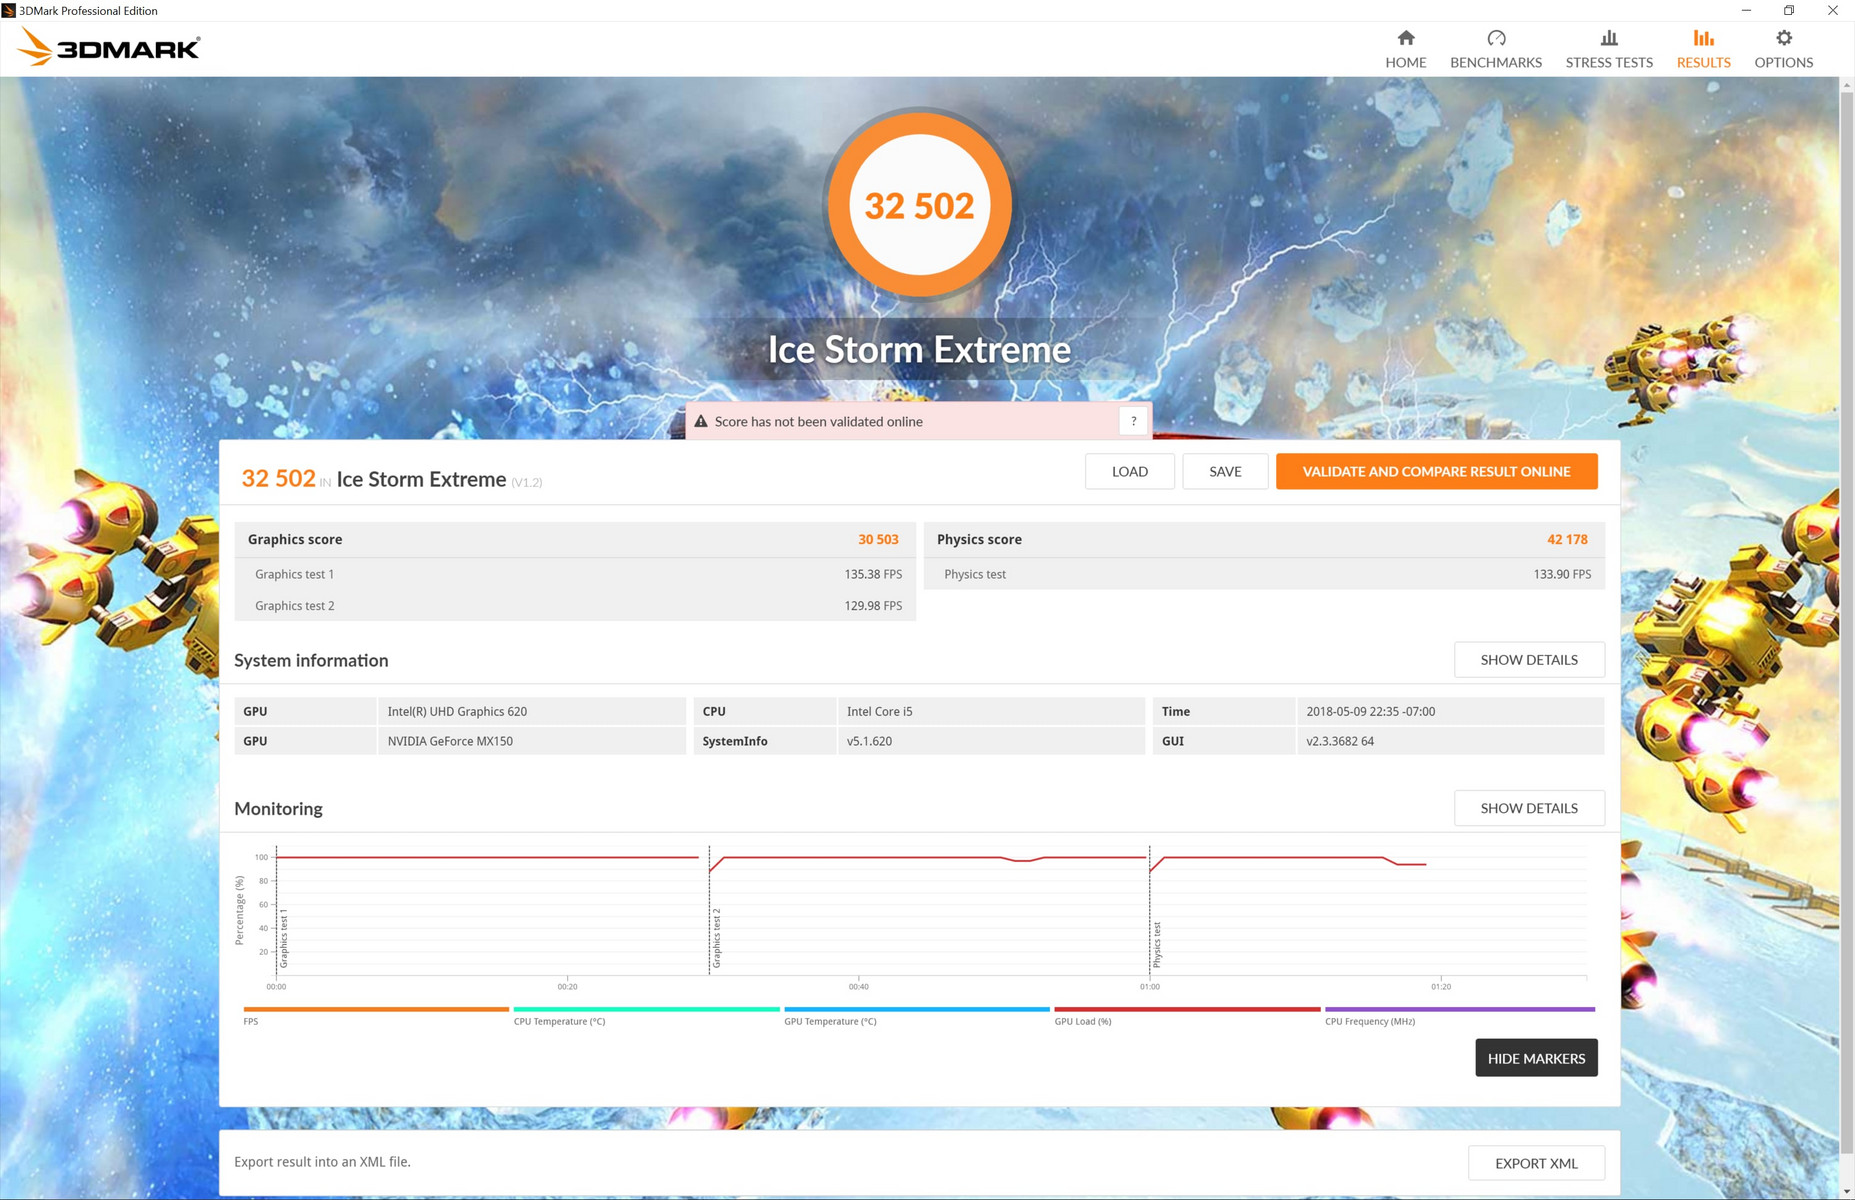Select Physics test FPS value
This screenshot has height=1200, width=1855.
(1562, 574)
